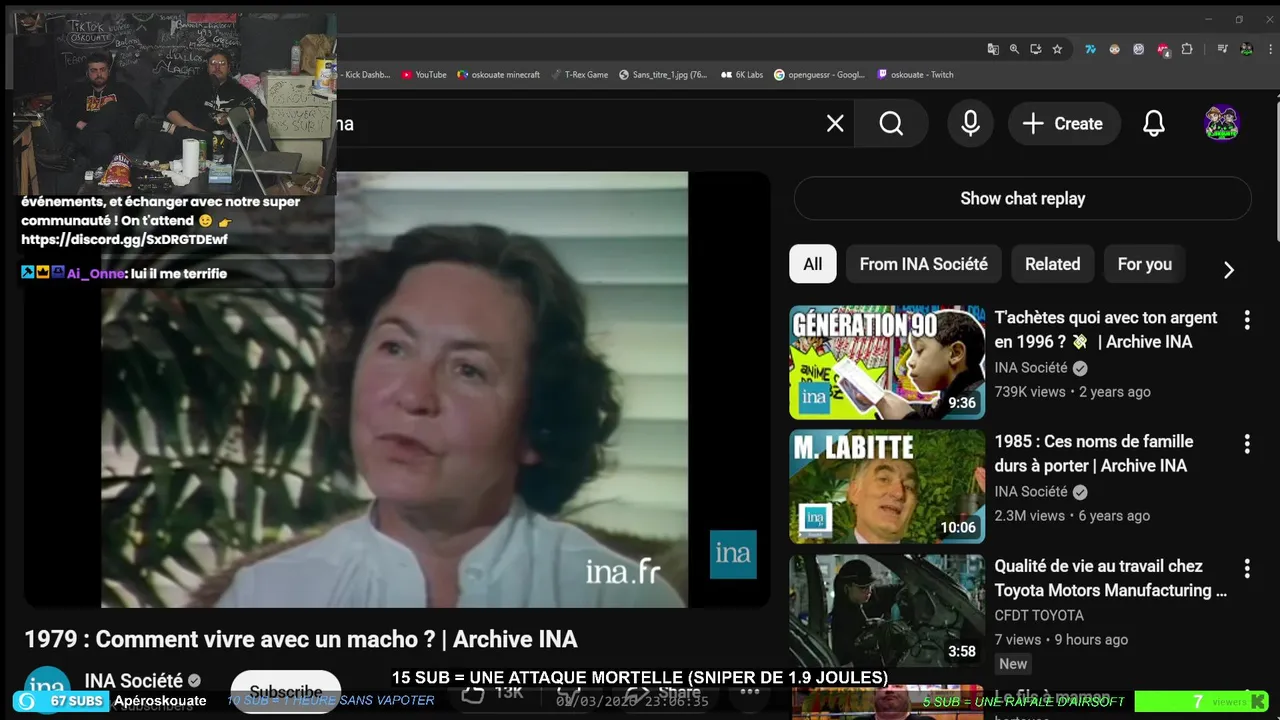The height and width of the screenshot is (720, 1280).
Task: Open title "1985 : Ces noms de famille durs à porter"
Action: pyautogui.click(x=1094, y=453)
